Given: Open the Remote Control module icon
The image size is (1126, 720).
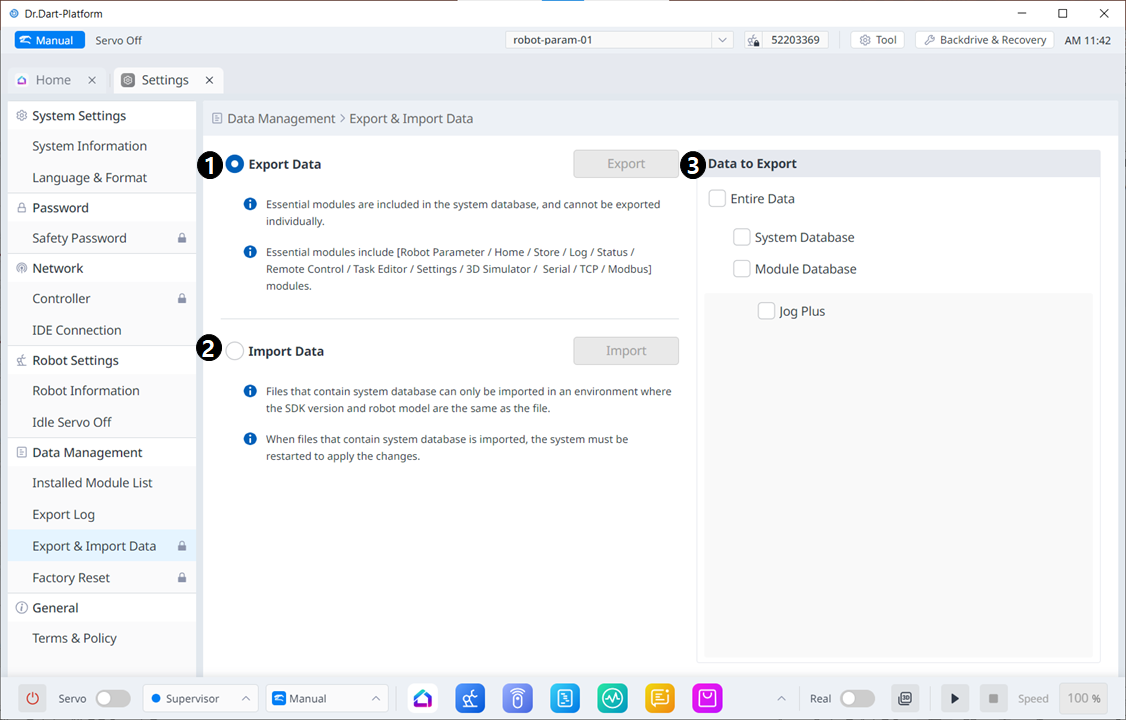Looking at the screenshot, I should click(x=517, y=698).
